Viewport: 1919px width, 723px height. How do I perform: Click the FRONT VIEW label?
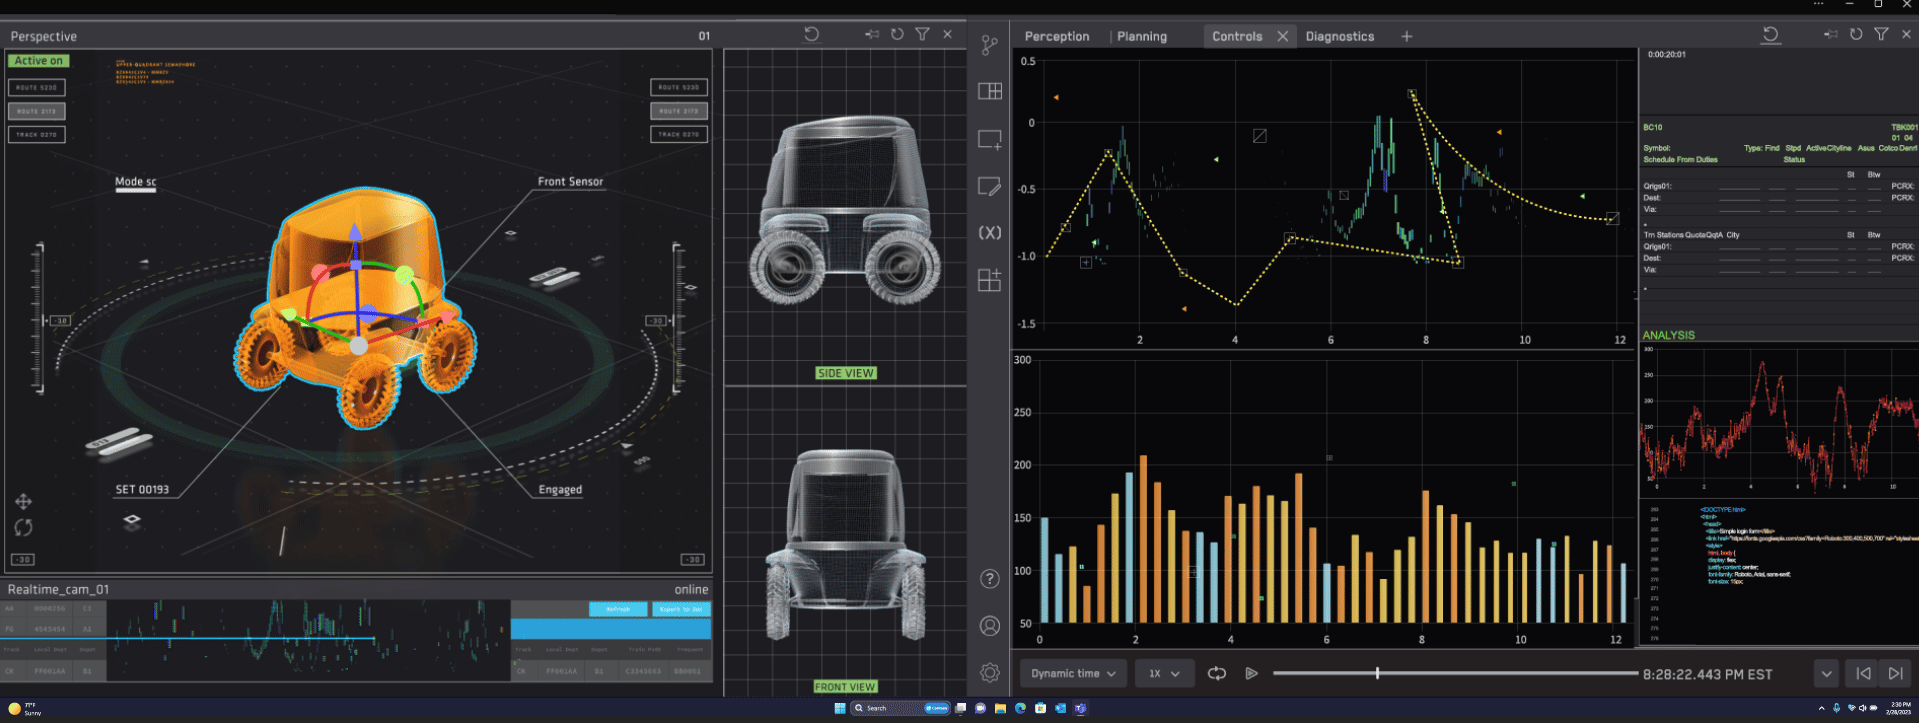pos(845,687)
